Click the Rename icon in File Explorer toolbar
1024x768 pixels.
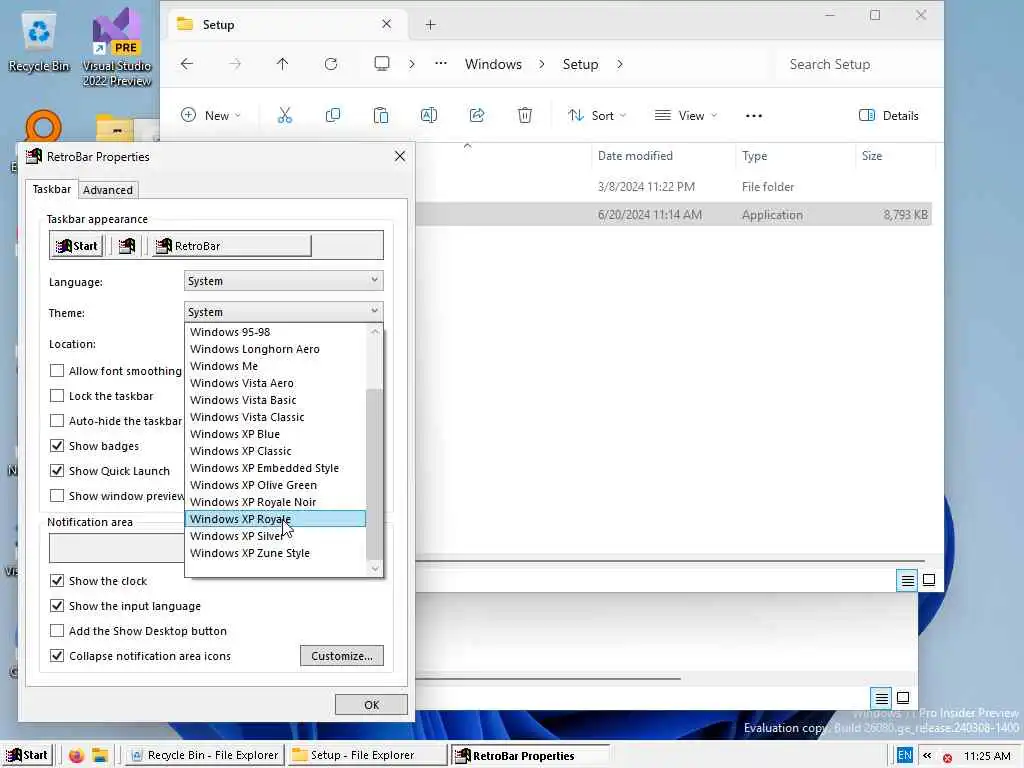(x=429, y=116)
